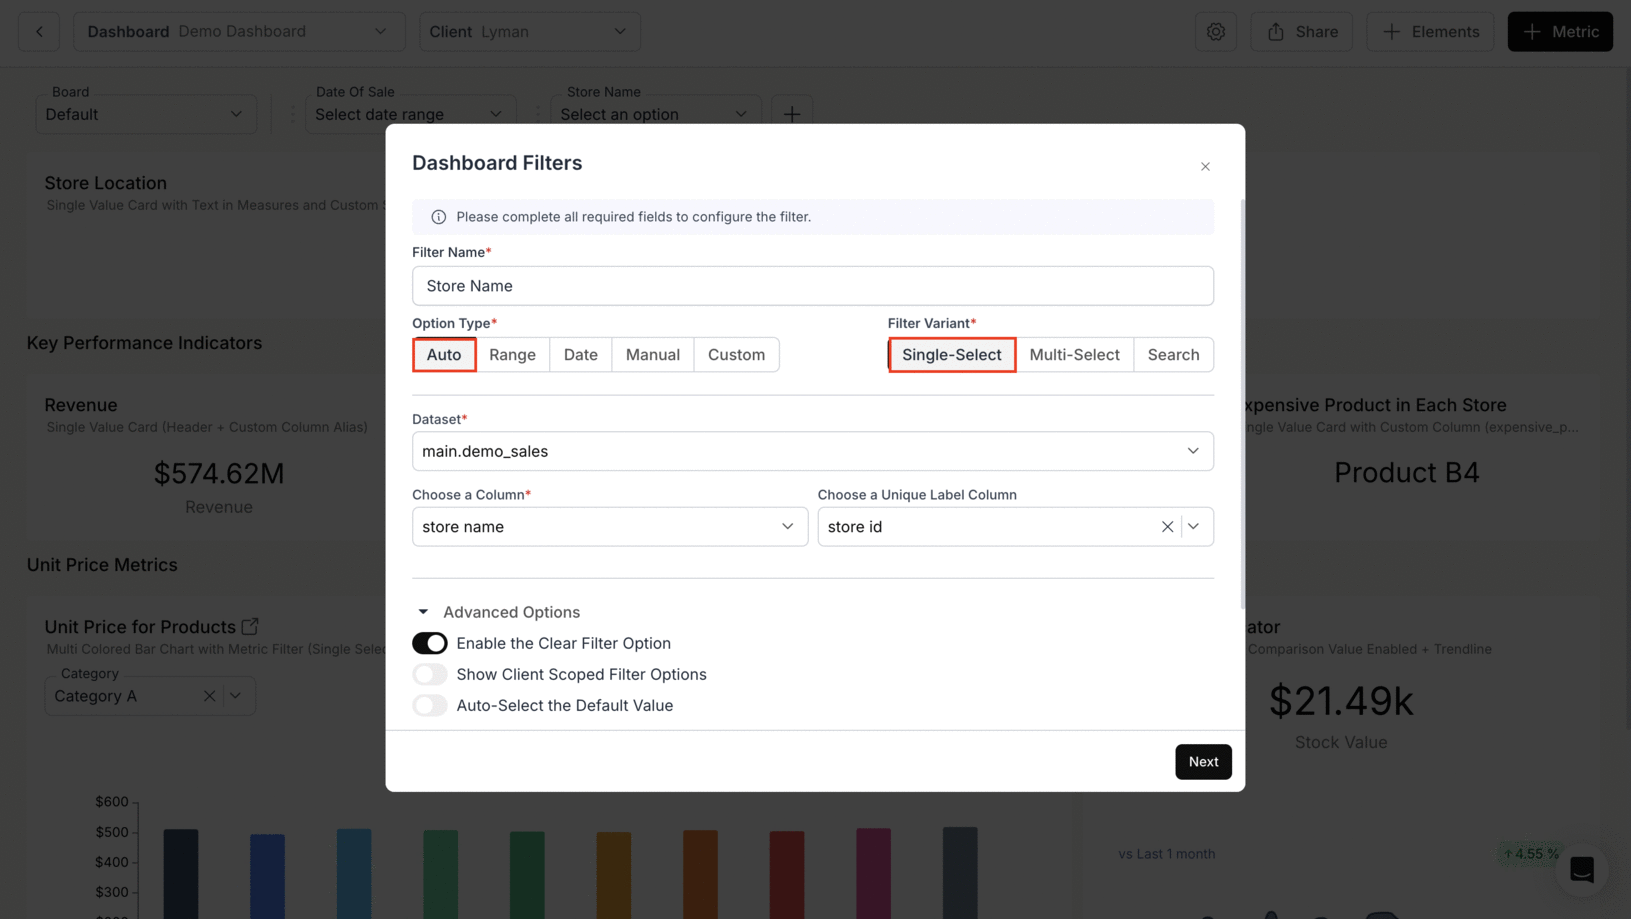Image resolution: width=1631 pixels, height=919 pixels.
Task: Close the Dashboard Filters dialog
Action: pyautogui.click(x=1205, y=167)
